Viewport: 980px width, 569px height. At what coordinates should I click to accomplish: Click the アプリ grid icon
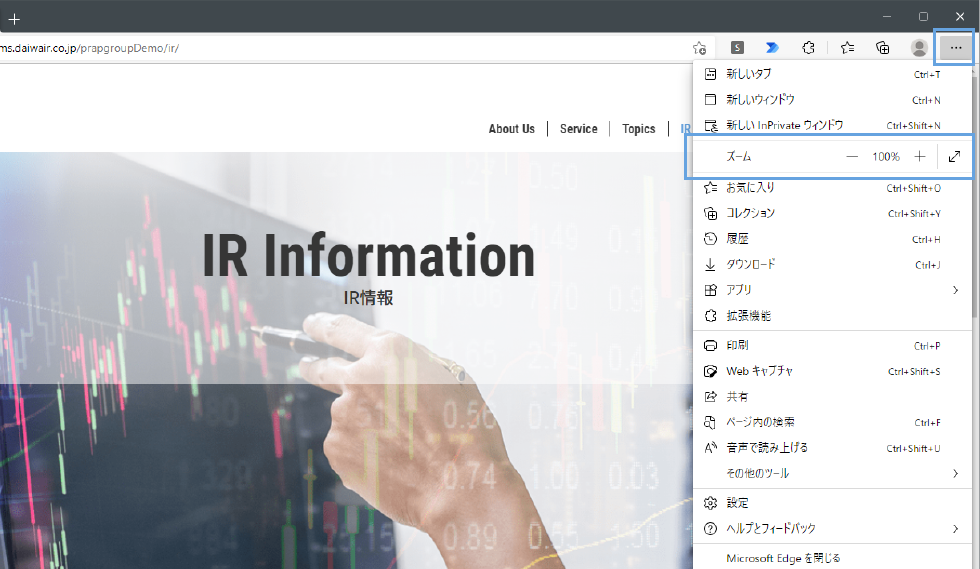[x=710, y=290]
